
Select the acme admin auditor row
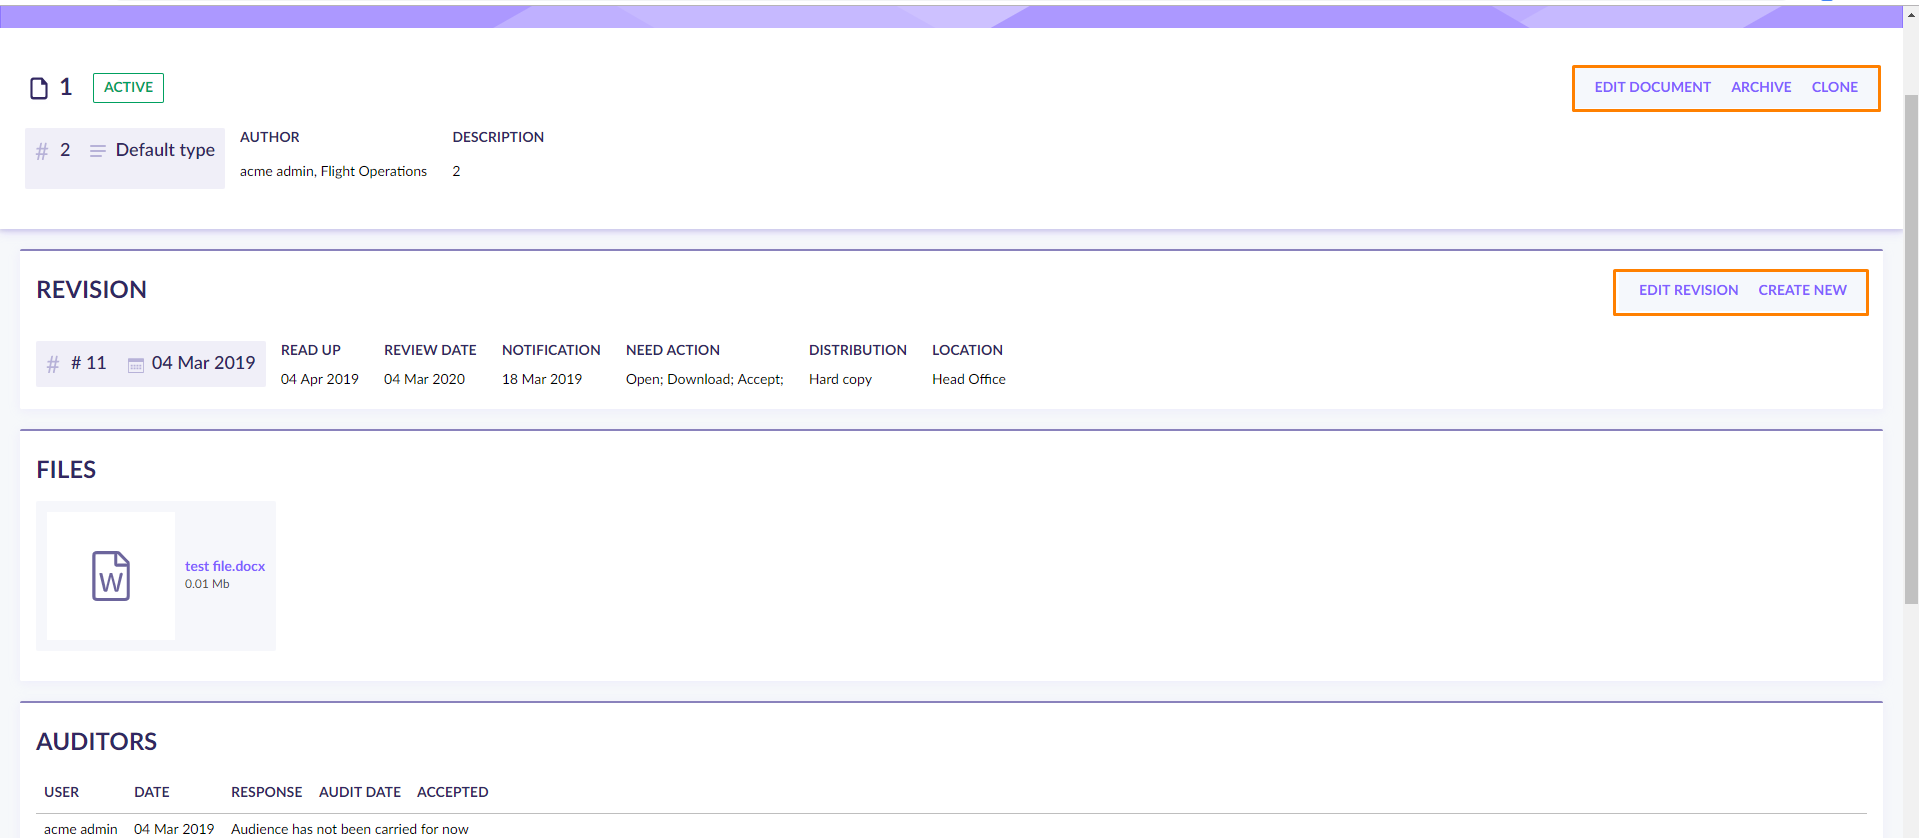point(81,829)
